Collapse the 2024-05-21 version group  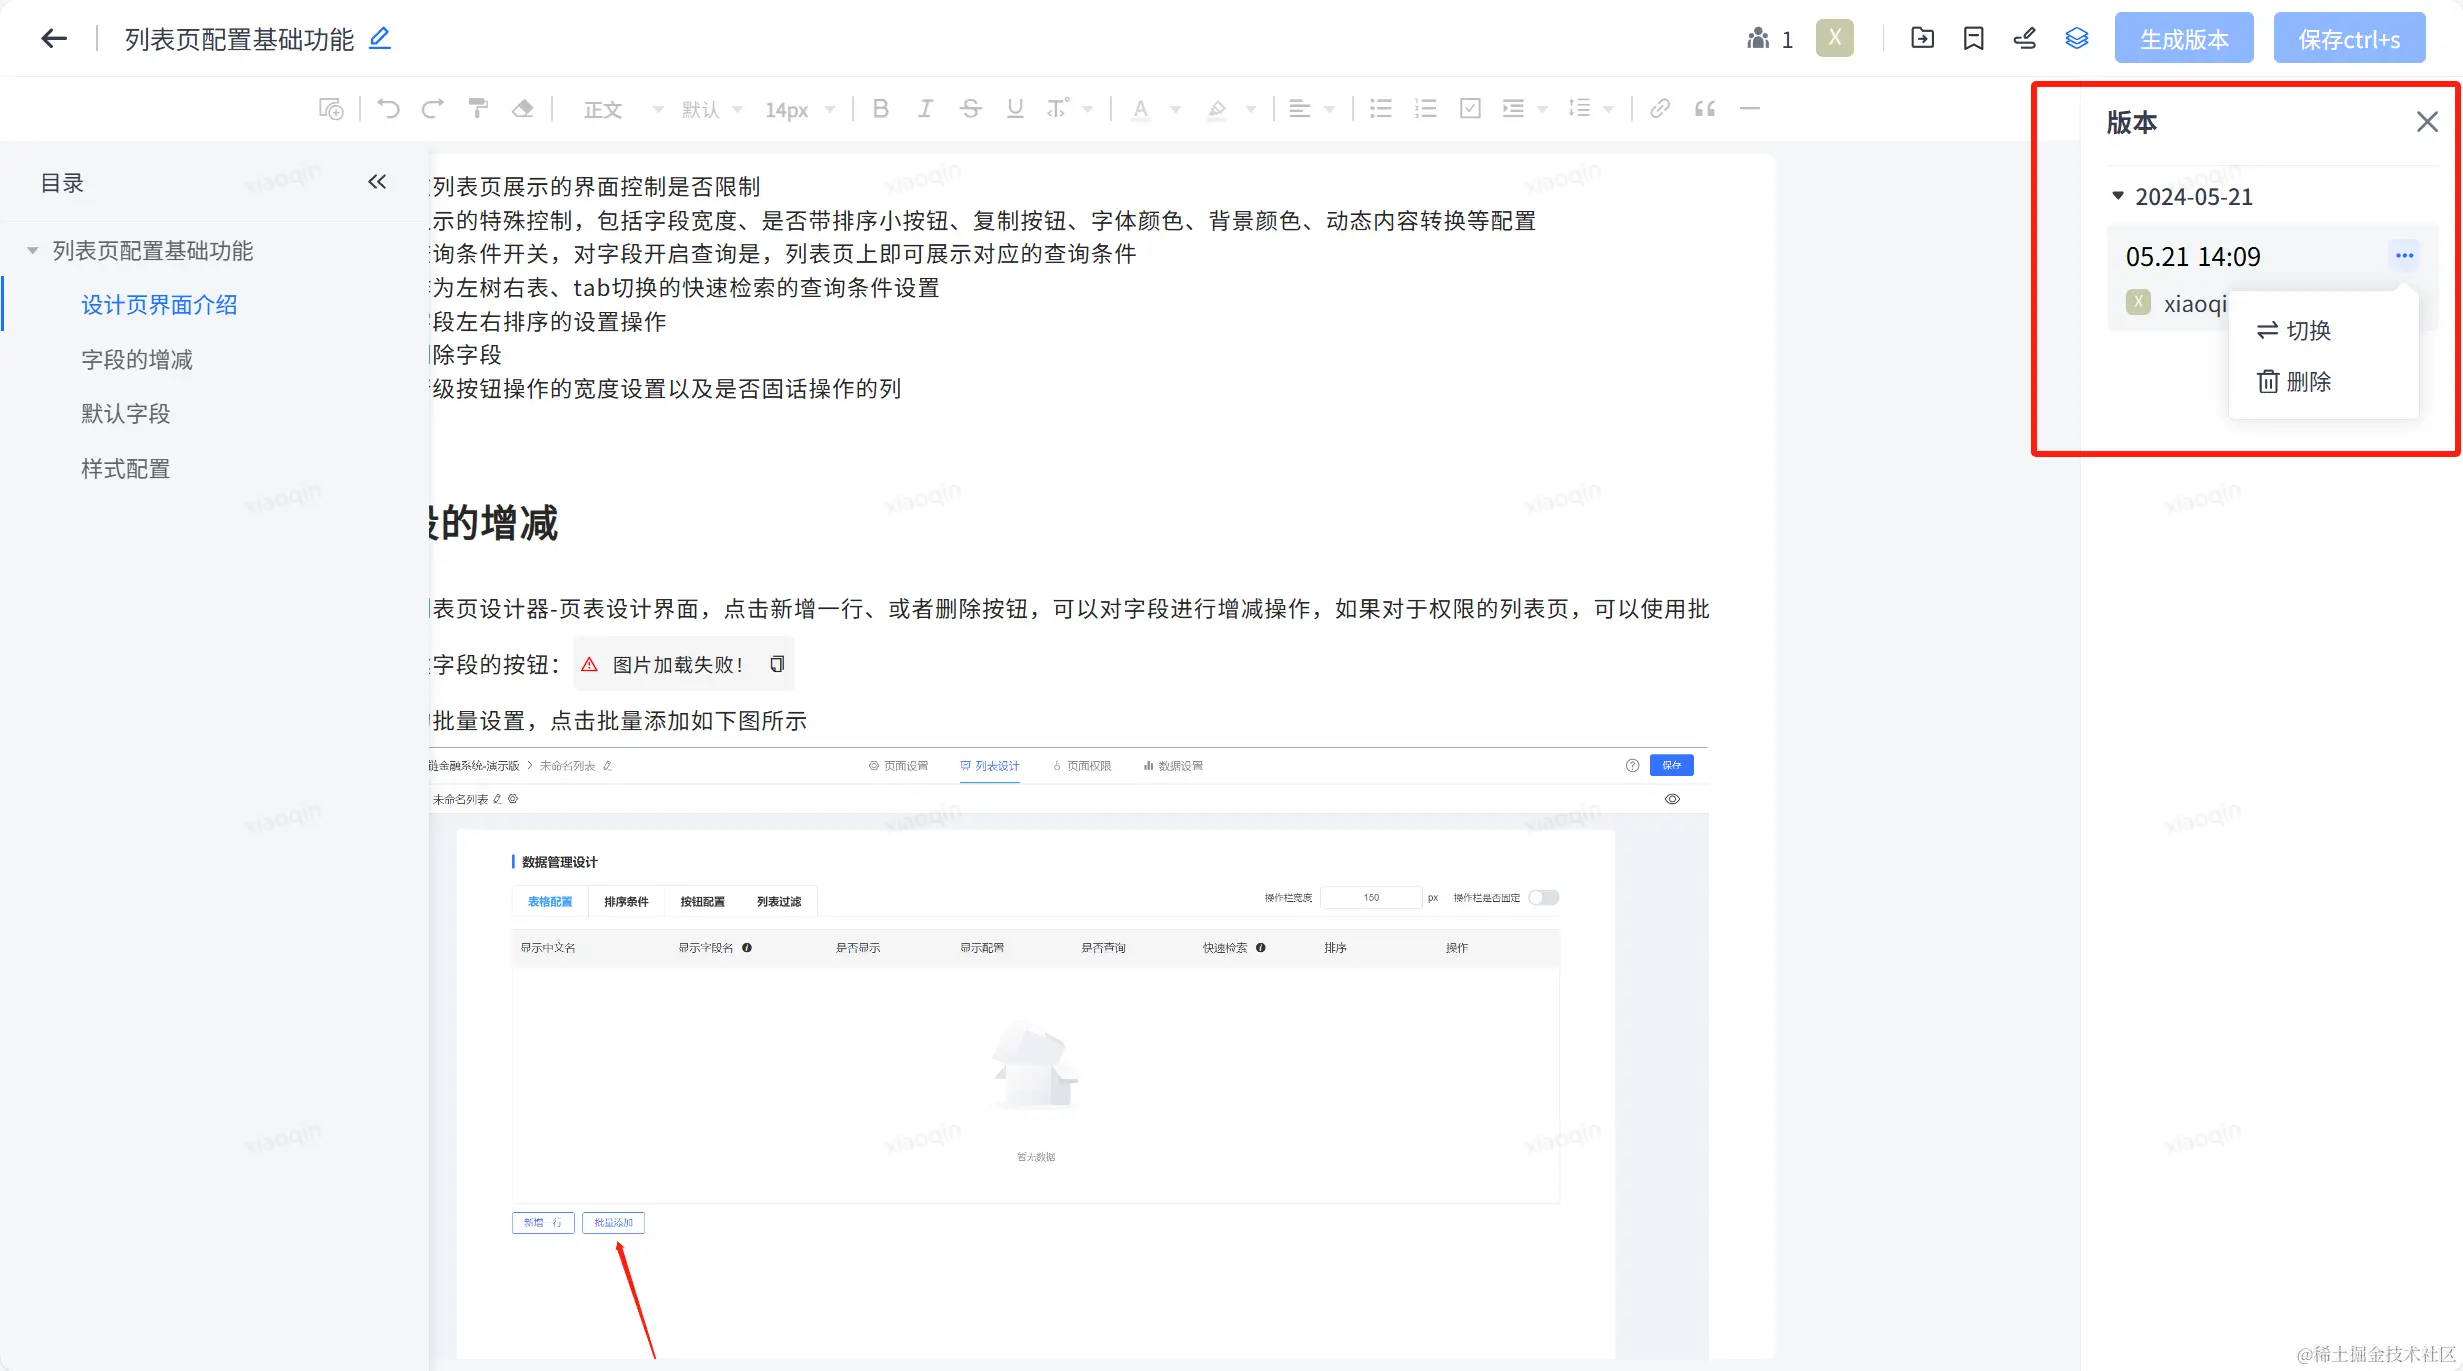2117,196
